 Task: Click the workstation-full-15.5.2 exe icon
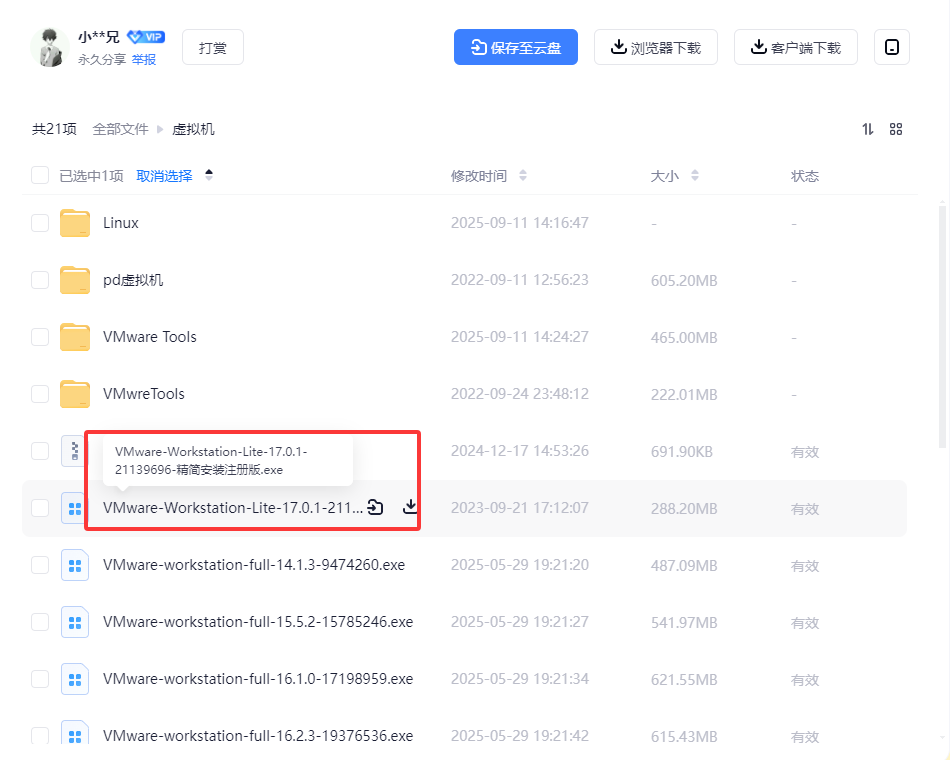(75, 622)
